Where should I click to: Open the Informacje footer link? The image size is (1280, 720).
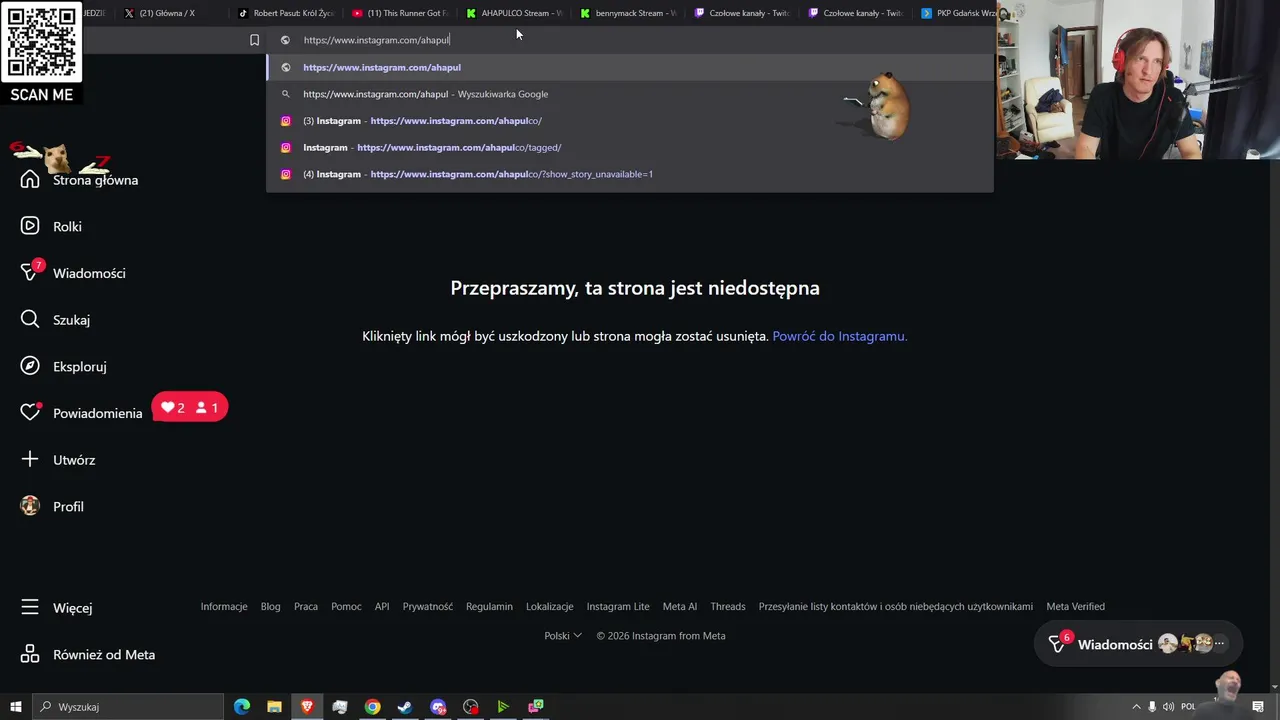[x=224, y=607]
